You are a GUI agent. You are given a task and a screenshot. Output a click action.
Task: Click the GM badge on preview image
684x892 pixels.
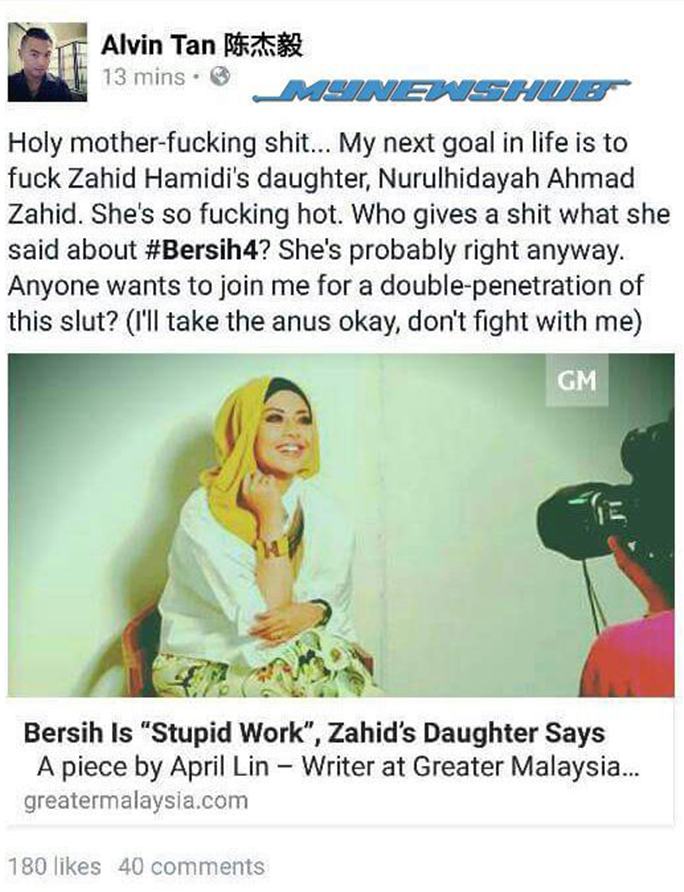(577, 380)
